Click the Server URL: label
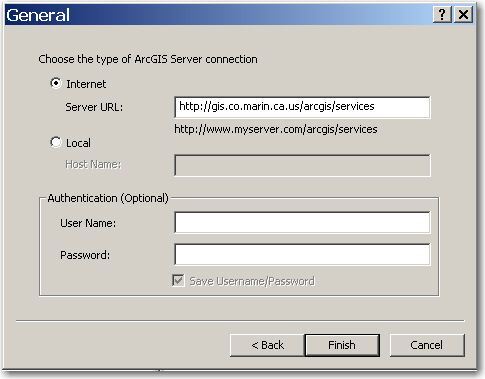This screenshot has width=485, height=379. coord(94,107)
